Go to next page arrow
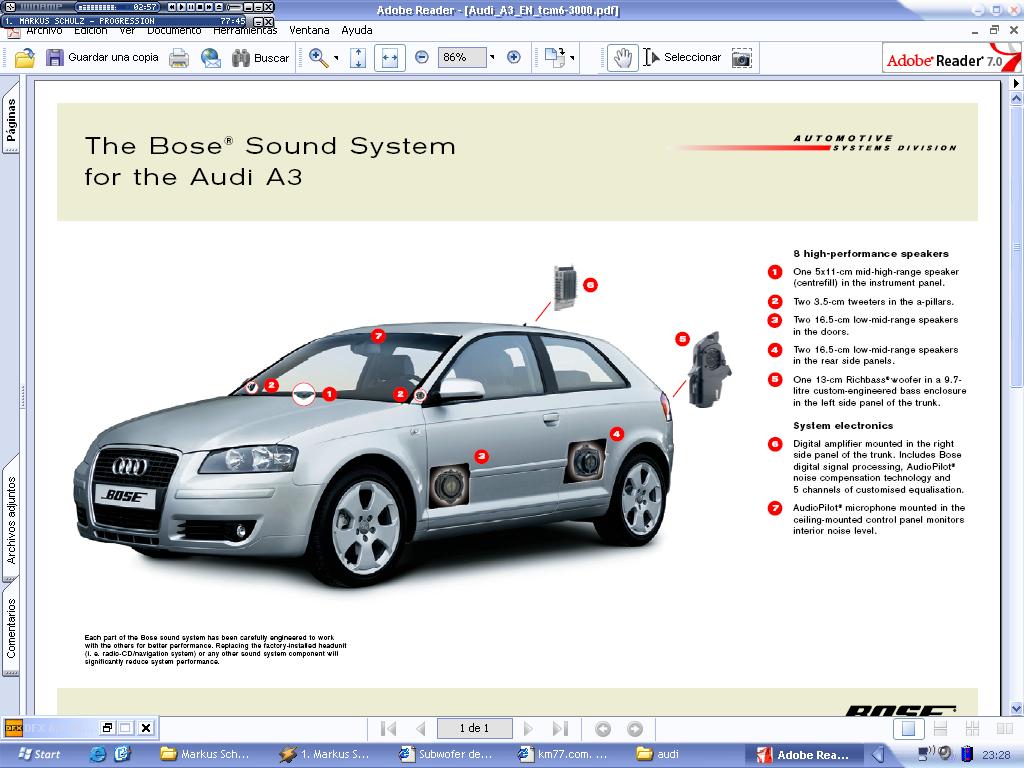The image size is (1024, 768). [528, 728]
